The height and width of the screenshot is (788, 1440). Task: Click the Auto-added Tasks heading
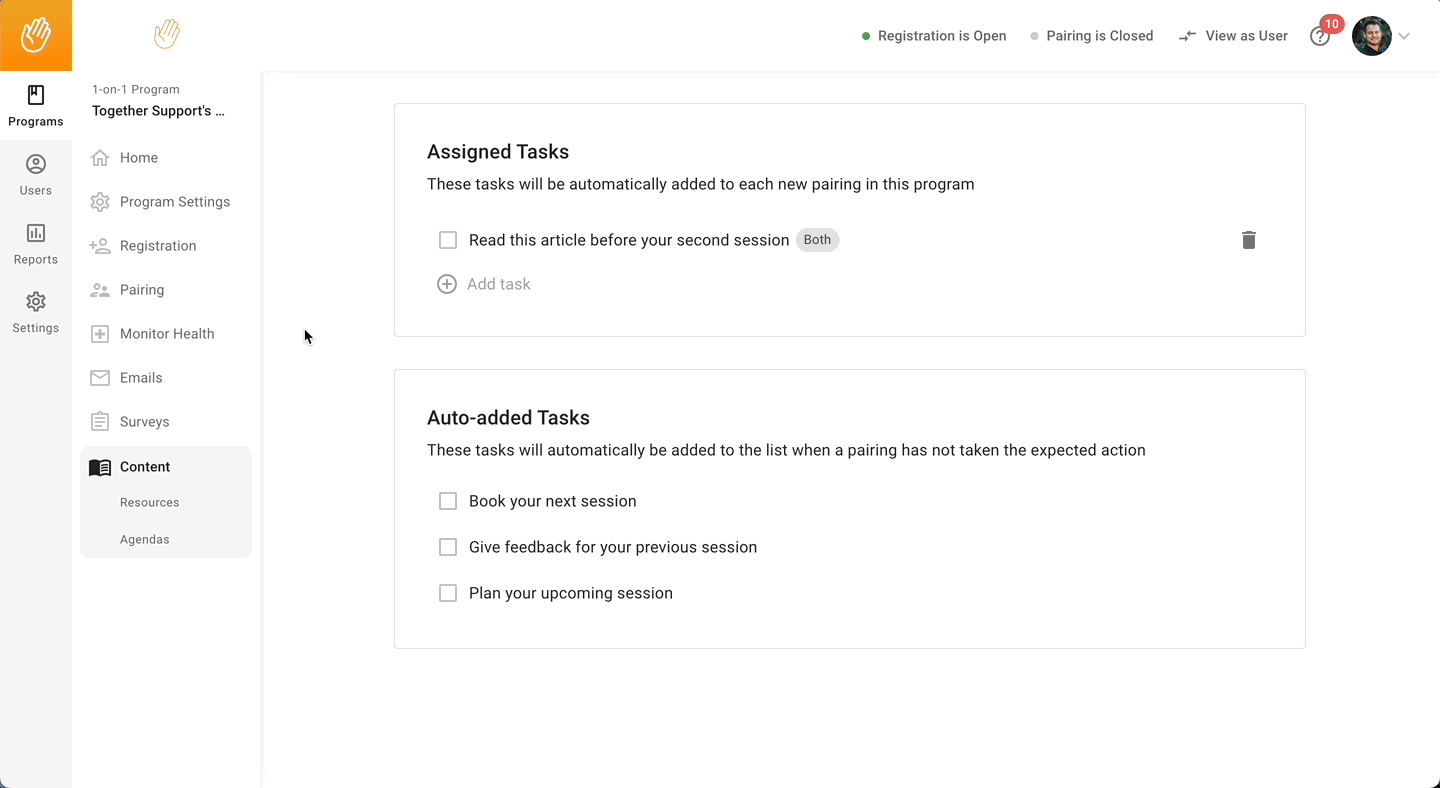point(508,418)
